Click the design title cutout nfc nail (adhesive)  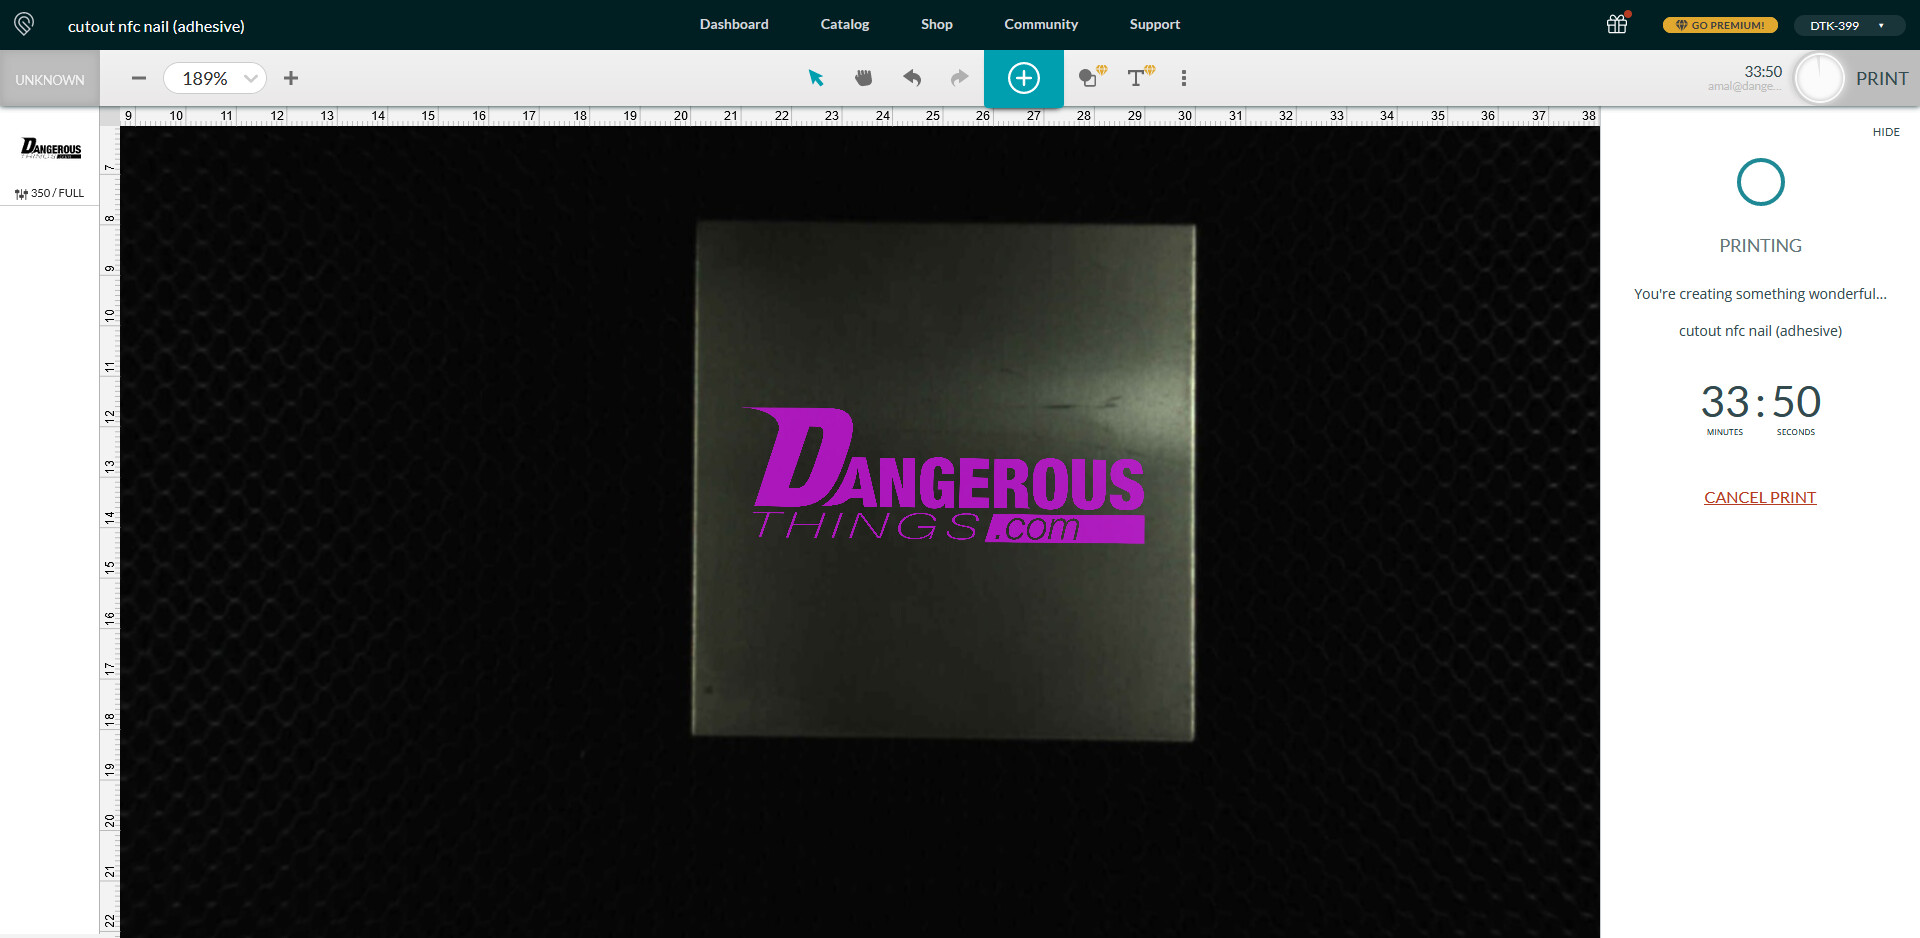coord(156,26)
